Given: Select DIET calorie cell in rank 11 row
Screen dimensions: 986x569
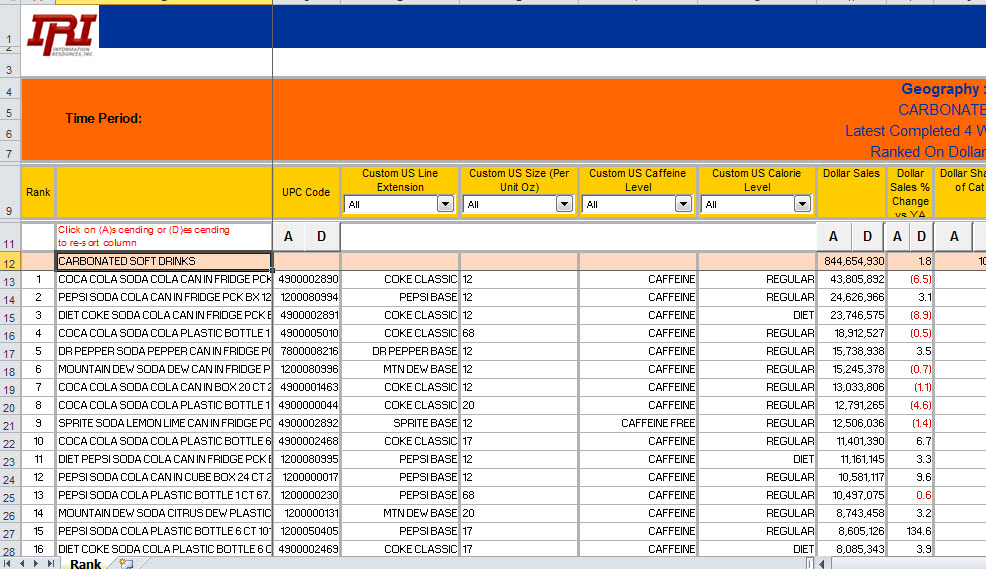Looking at the screenshot, I should [x=757, y=459].
